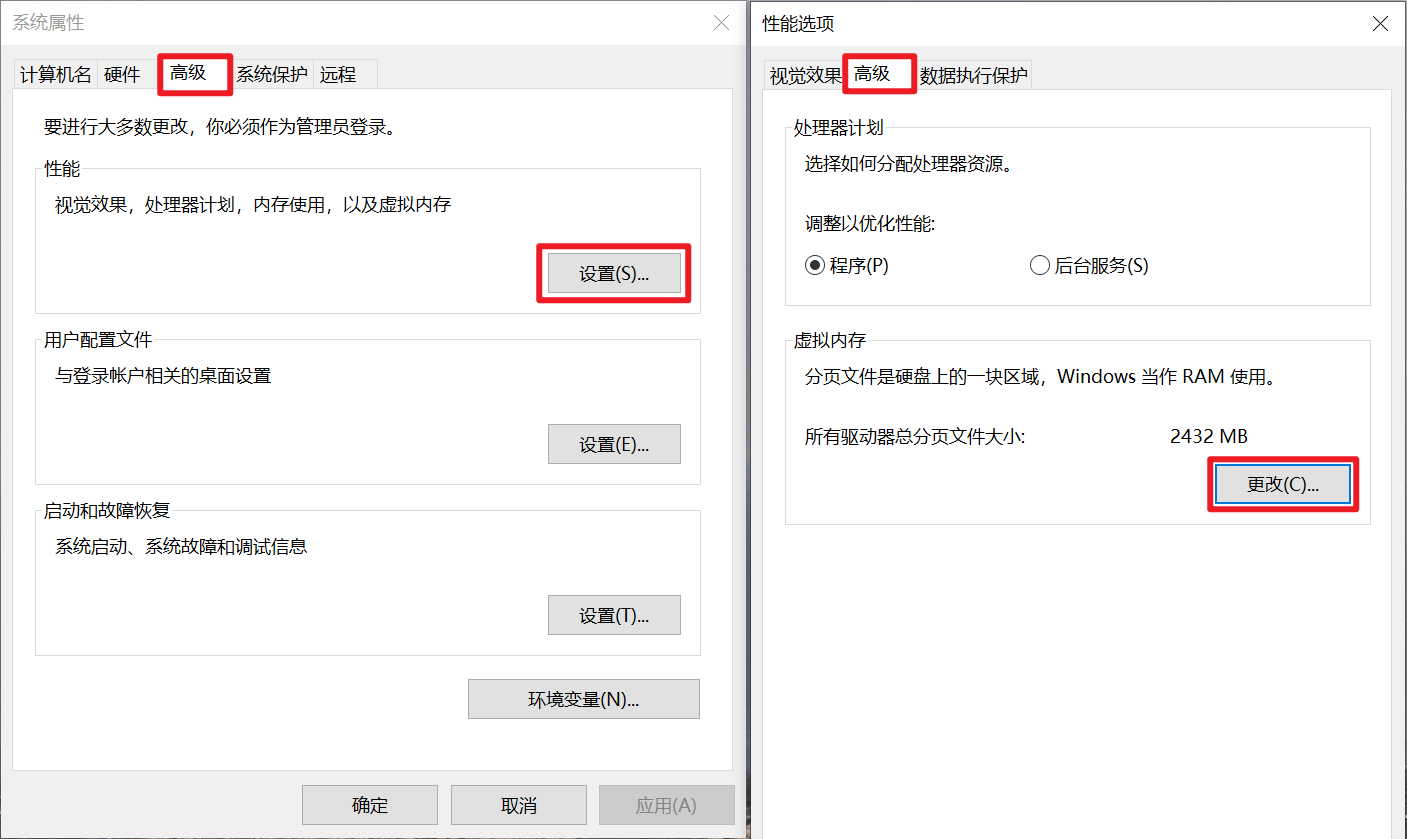Close the 性能选项 dialog window
The width and height of the screenshot is (1407, 839).
point(1380,22)
